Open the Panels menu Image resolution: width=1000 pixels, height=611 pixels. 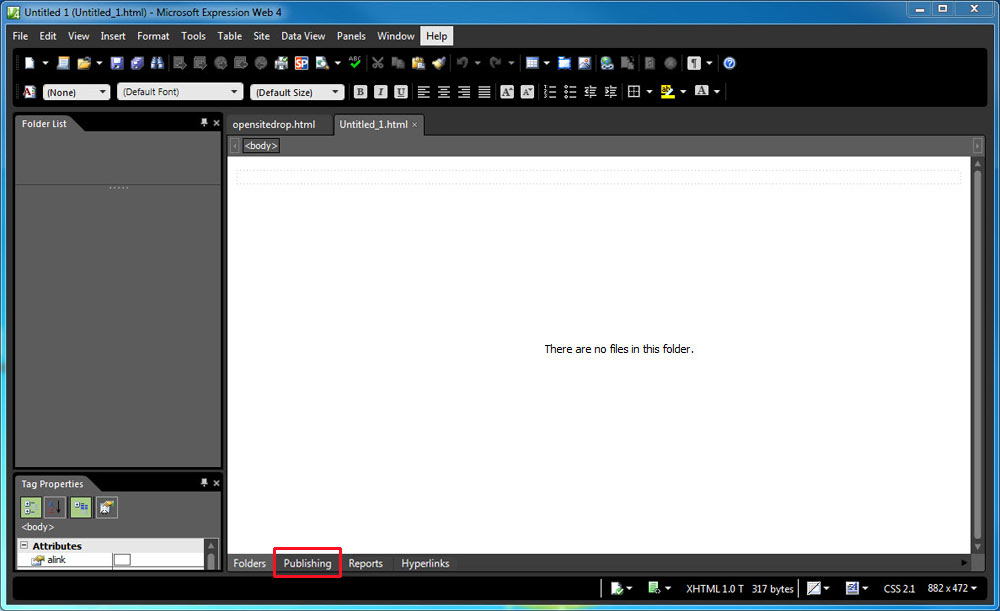pos(351,36)
